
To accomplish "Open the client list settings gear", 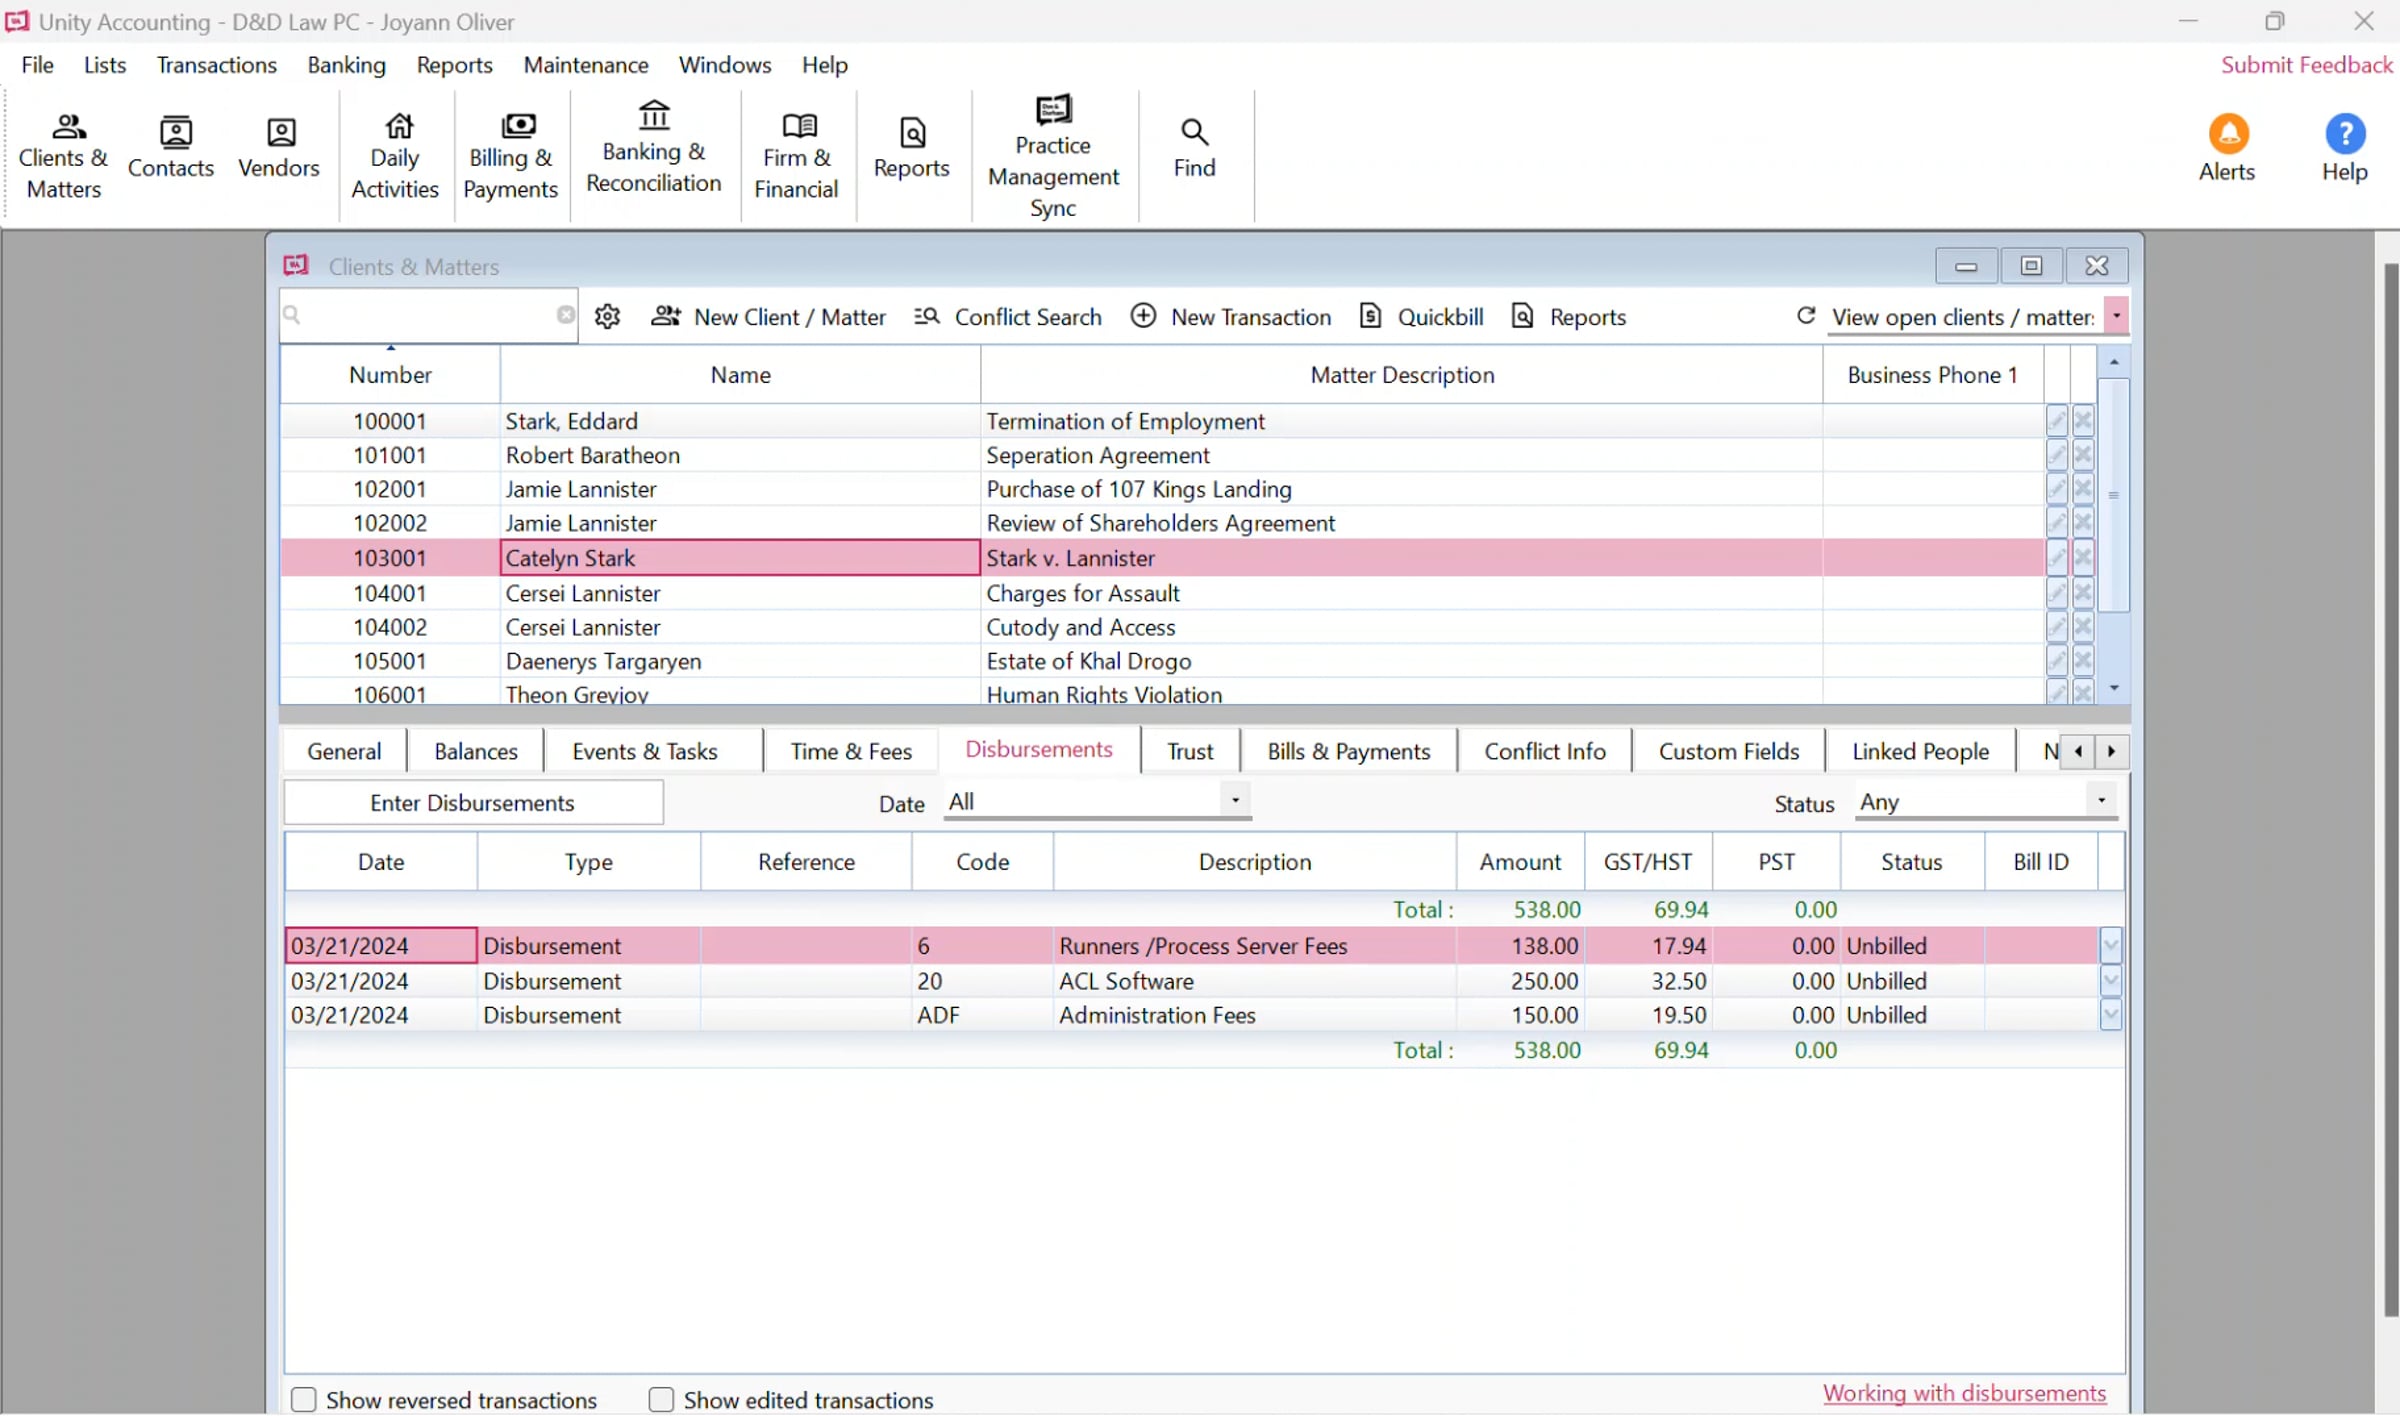I will (607, 317).
